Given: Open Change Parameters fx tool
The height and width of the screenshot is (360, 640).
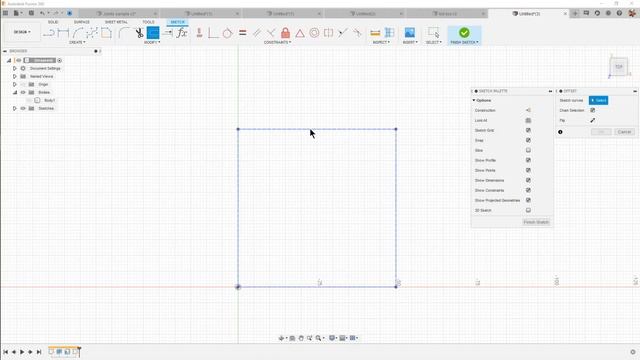Looking at the screenshot, I should (x=182, y=33).
